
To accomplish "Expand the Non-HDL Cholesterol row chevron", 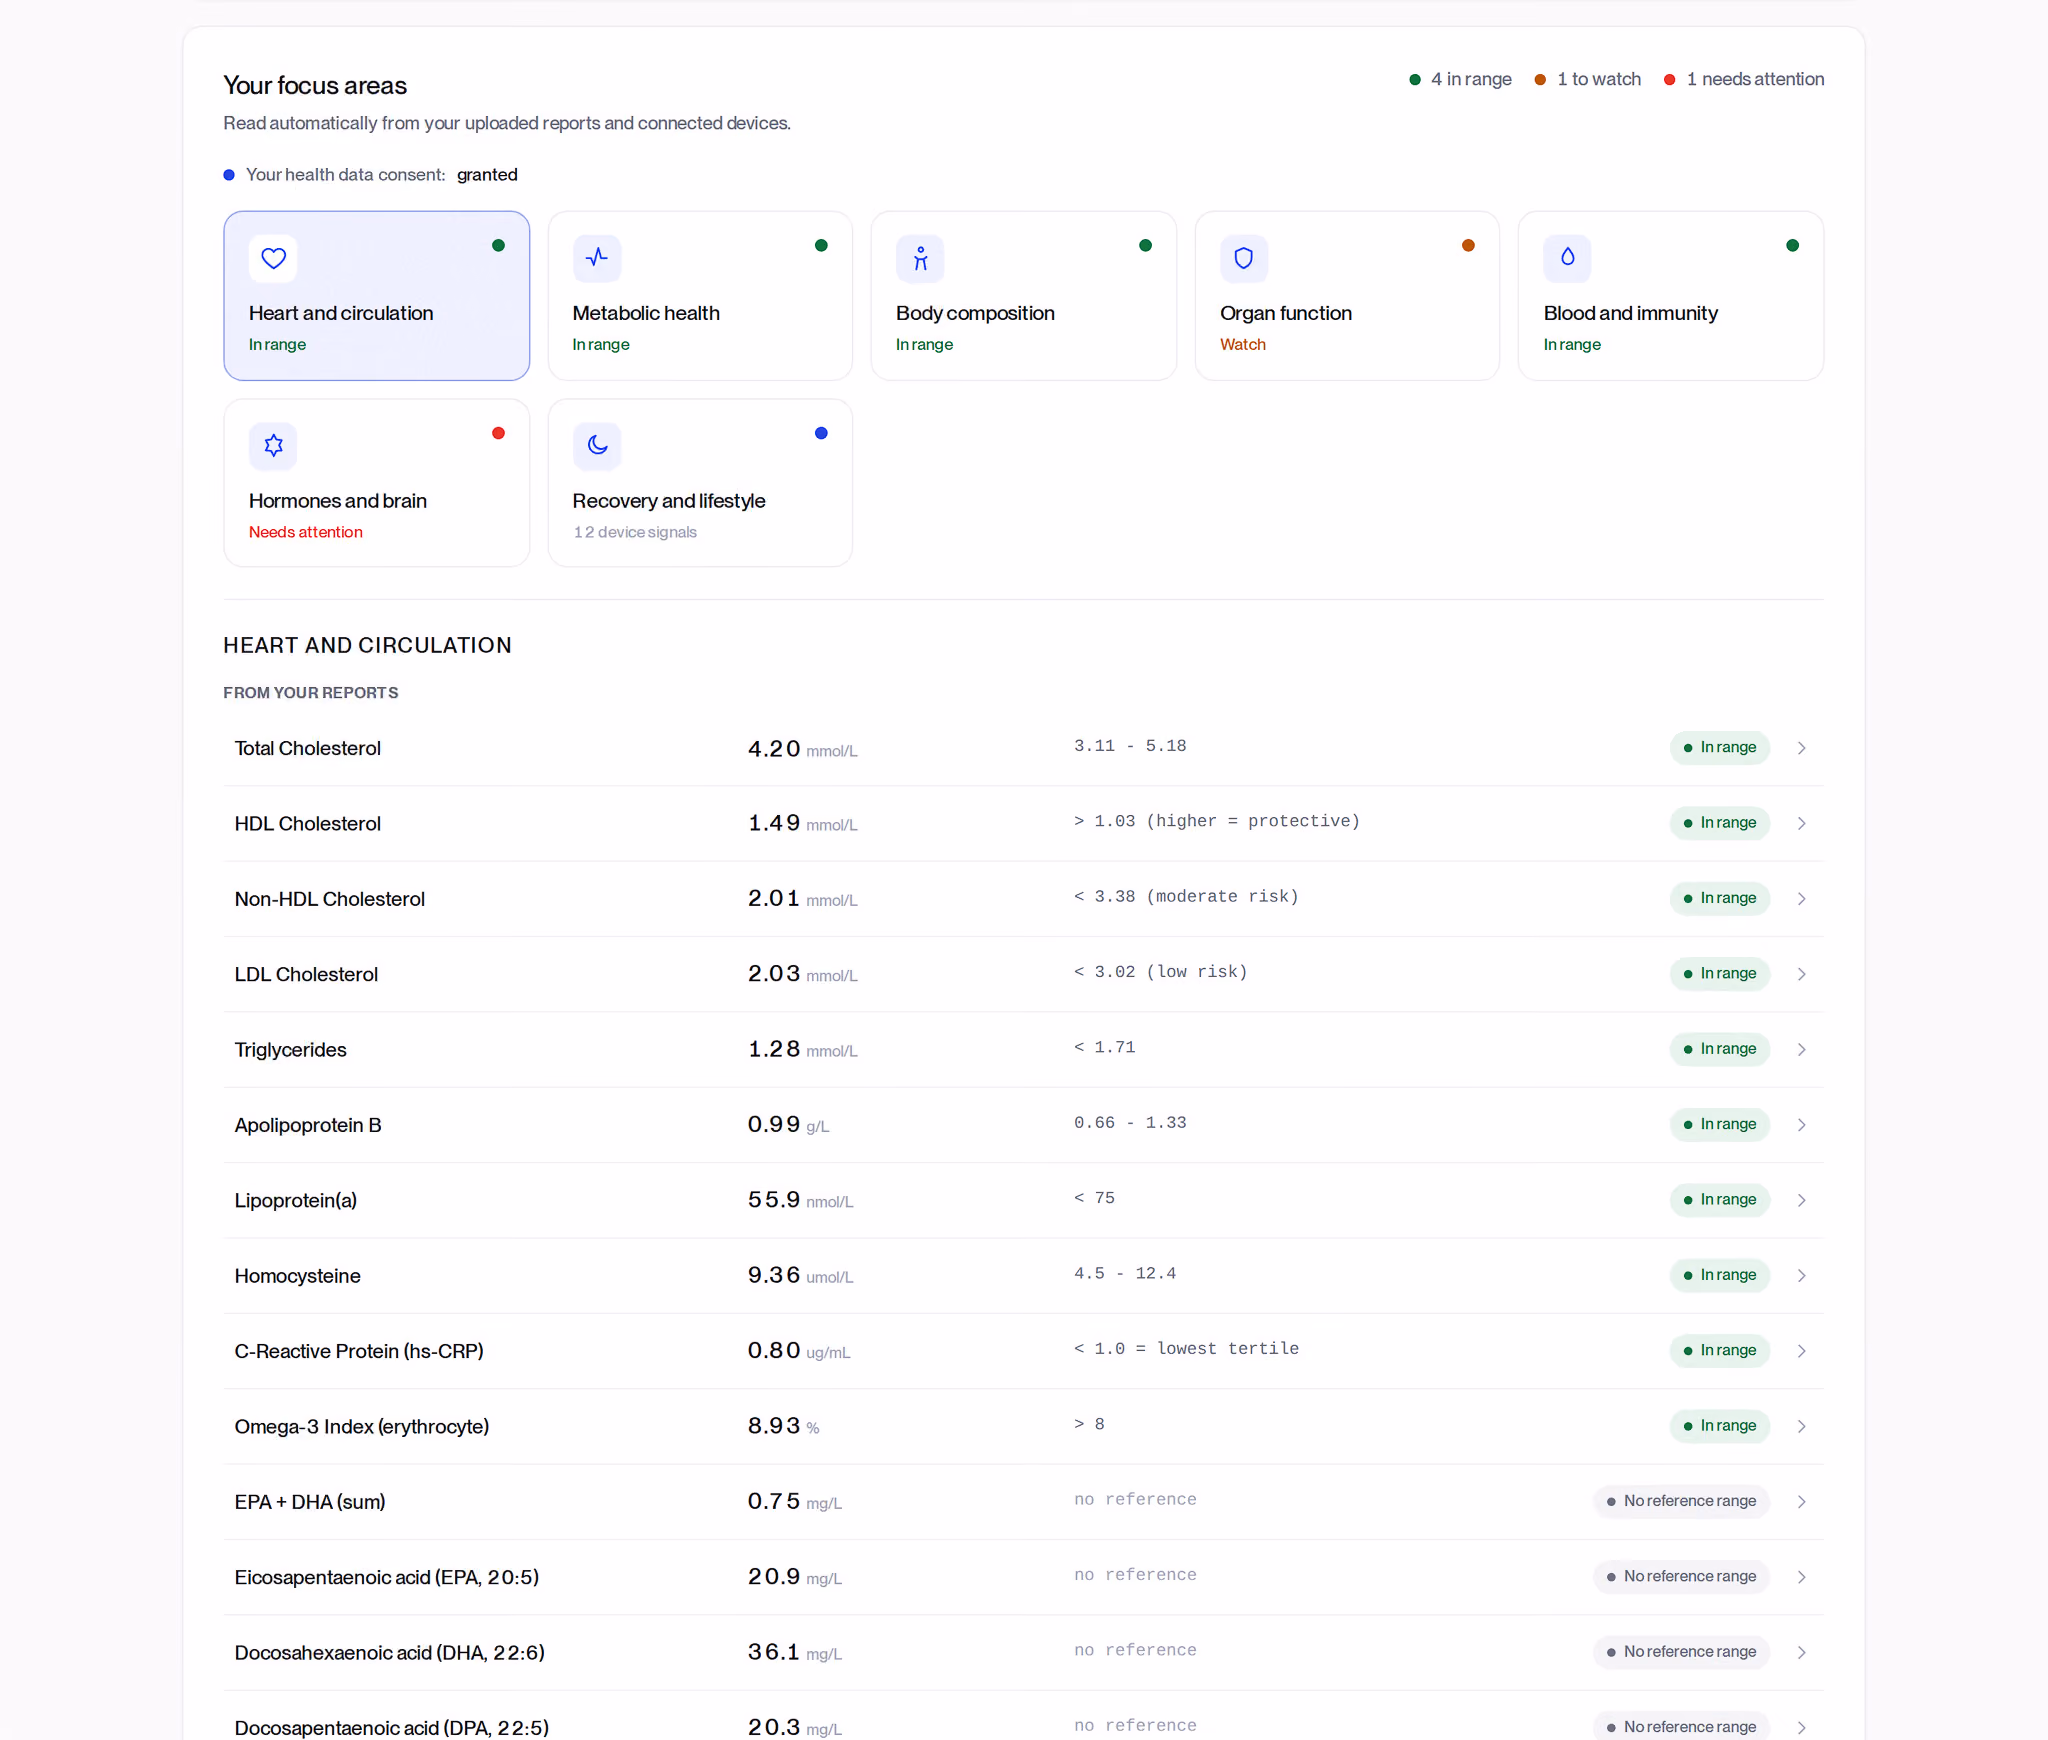I will 1801,899.
